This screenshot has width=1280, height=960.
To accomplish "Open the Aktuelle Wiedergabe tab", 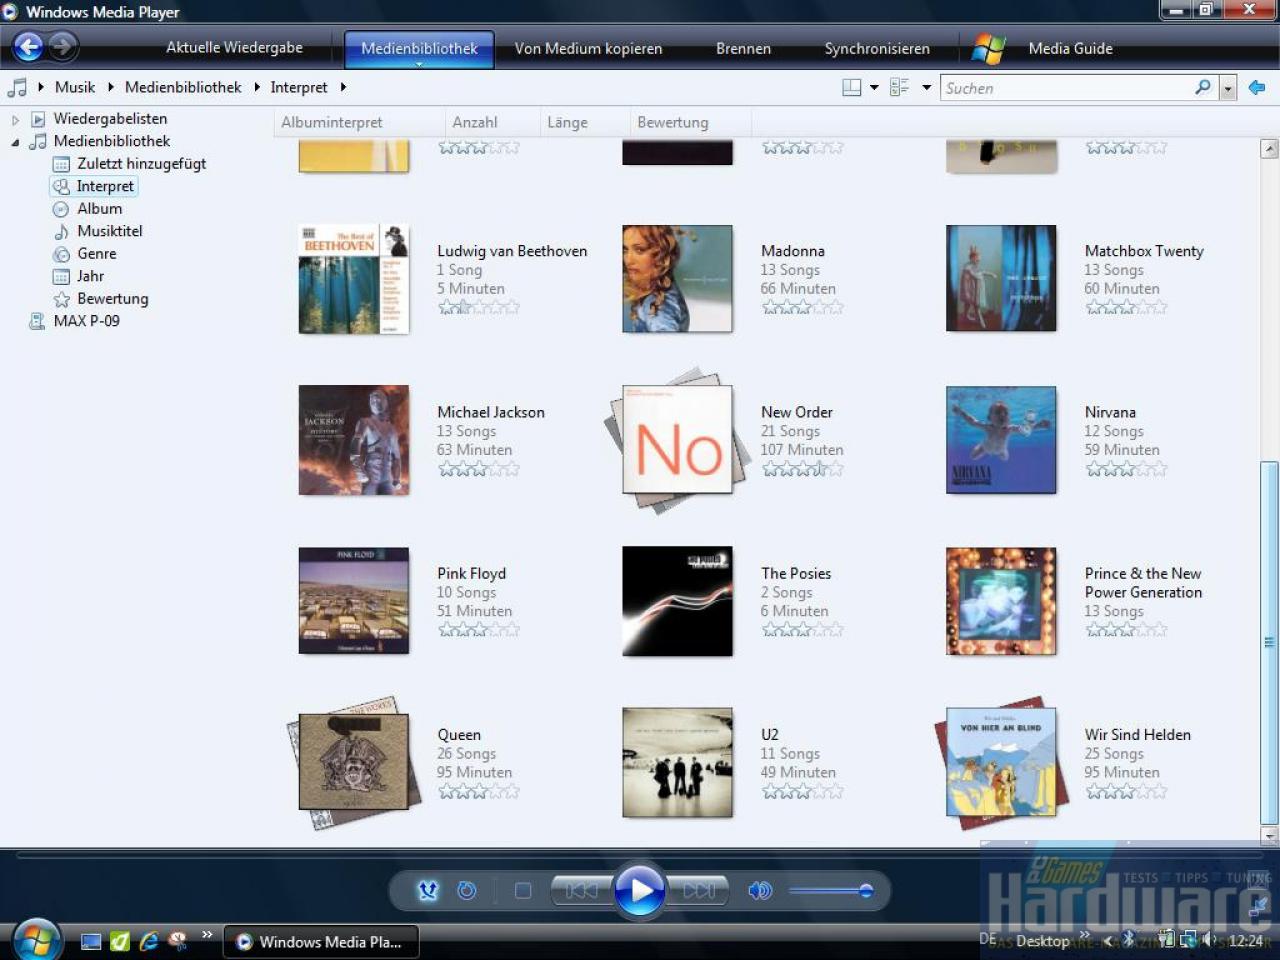I will coord(234,47).
